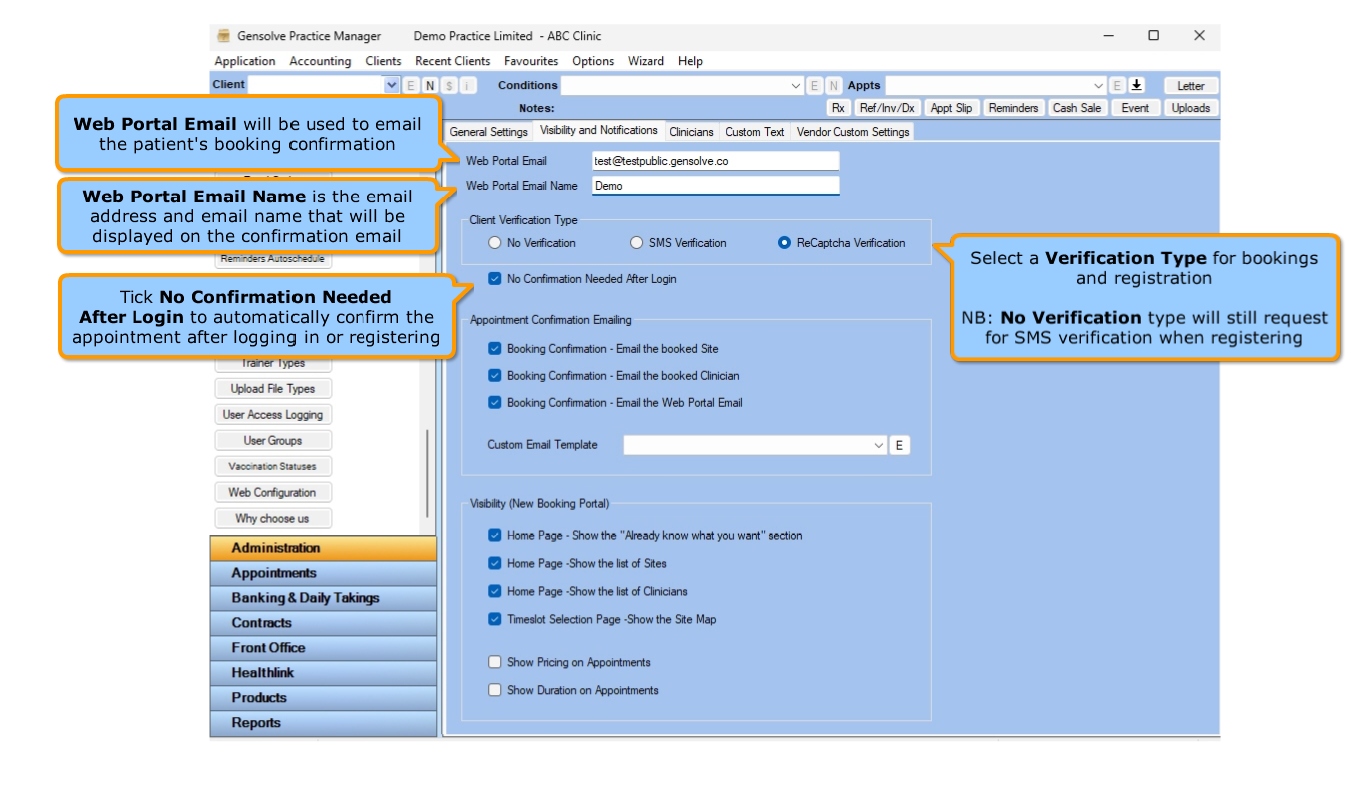Select the SMS Verification radio option
Viewport: 1366px width, 800px height.
pos(636,243)
